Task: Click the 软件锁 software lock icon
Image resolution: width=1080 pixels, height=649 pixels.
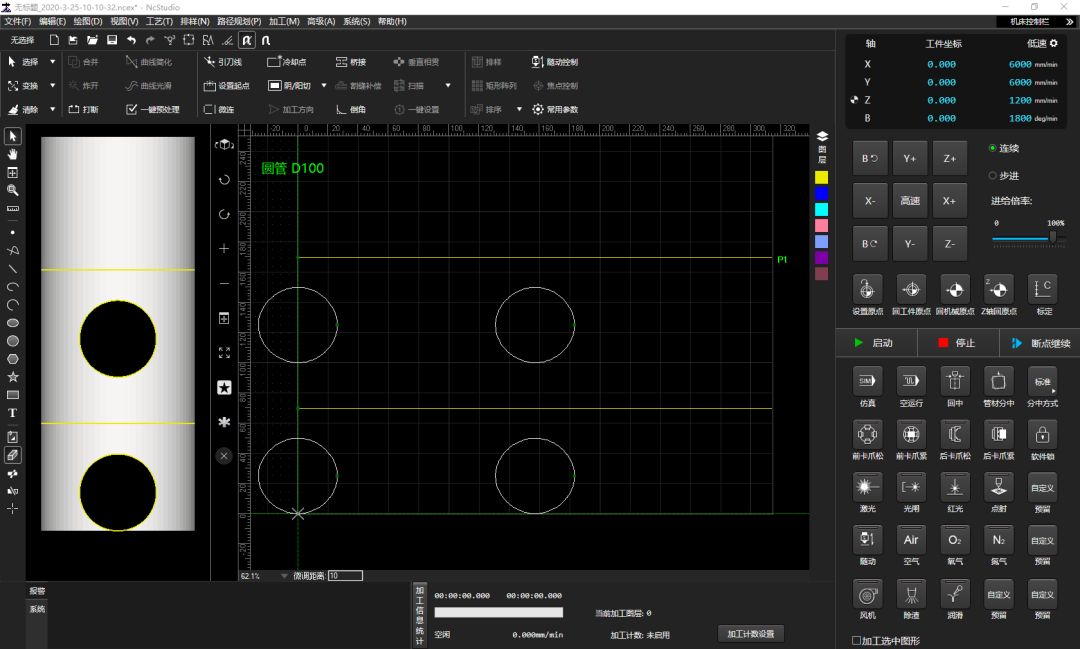Action: pos(1042,434)
